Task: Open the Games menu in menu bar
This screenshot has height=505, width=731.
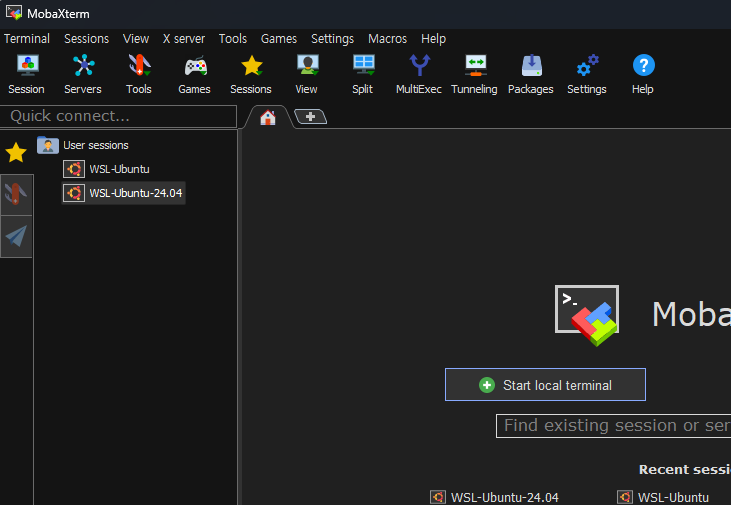Action: 279,39
